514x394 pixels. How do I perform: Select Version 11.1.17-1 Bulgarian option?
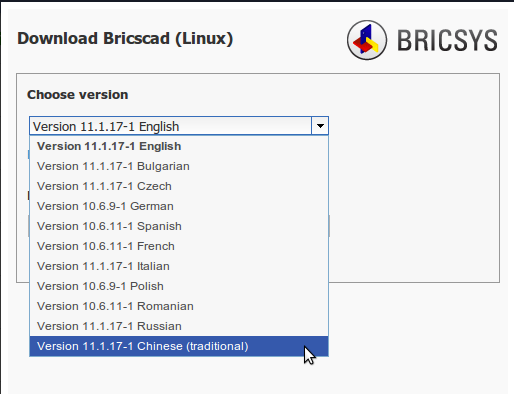click(x=179, y=166)
